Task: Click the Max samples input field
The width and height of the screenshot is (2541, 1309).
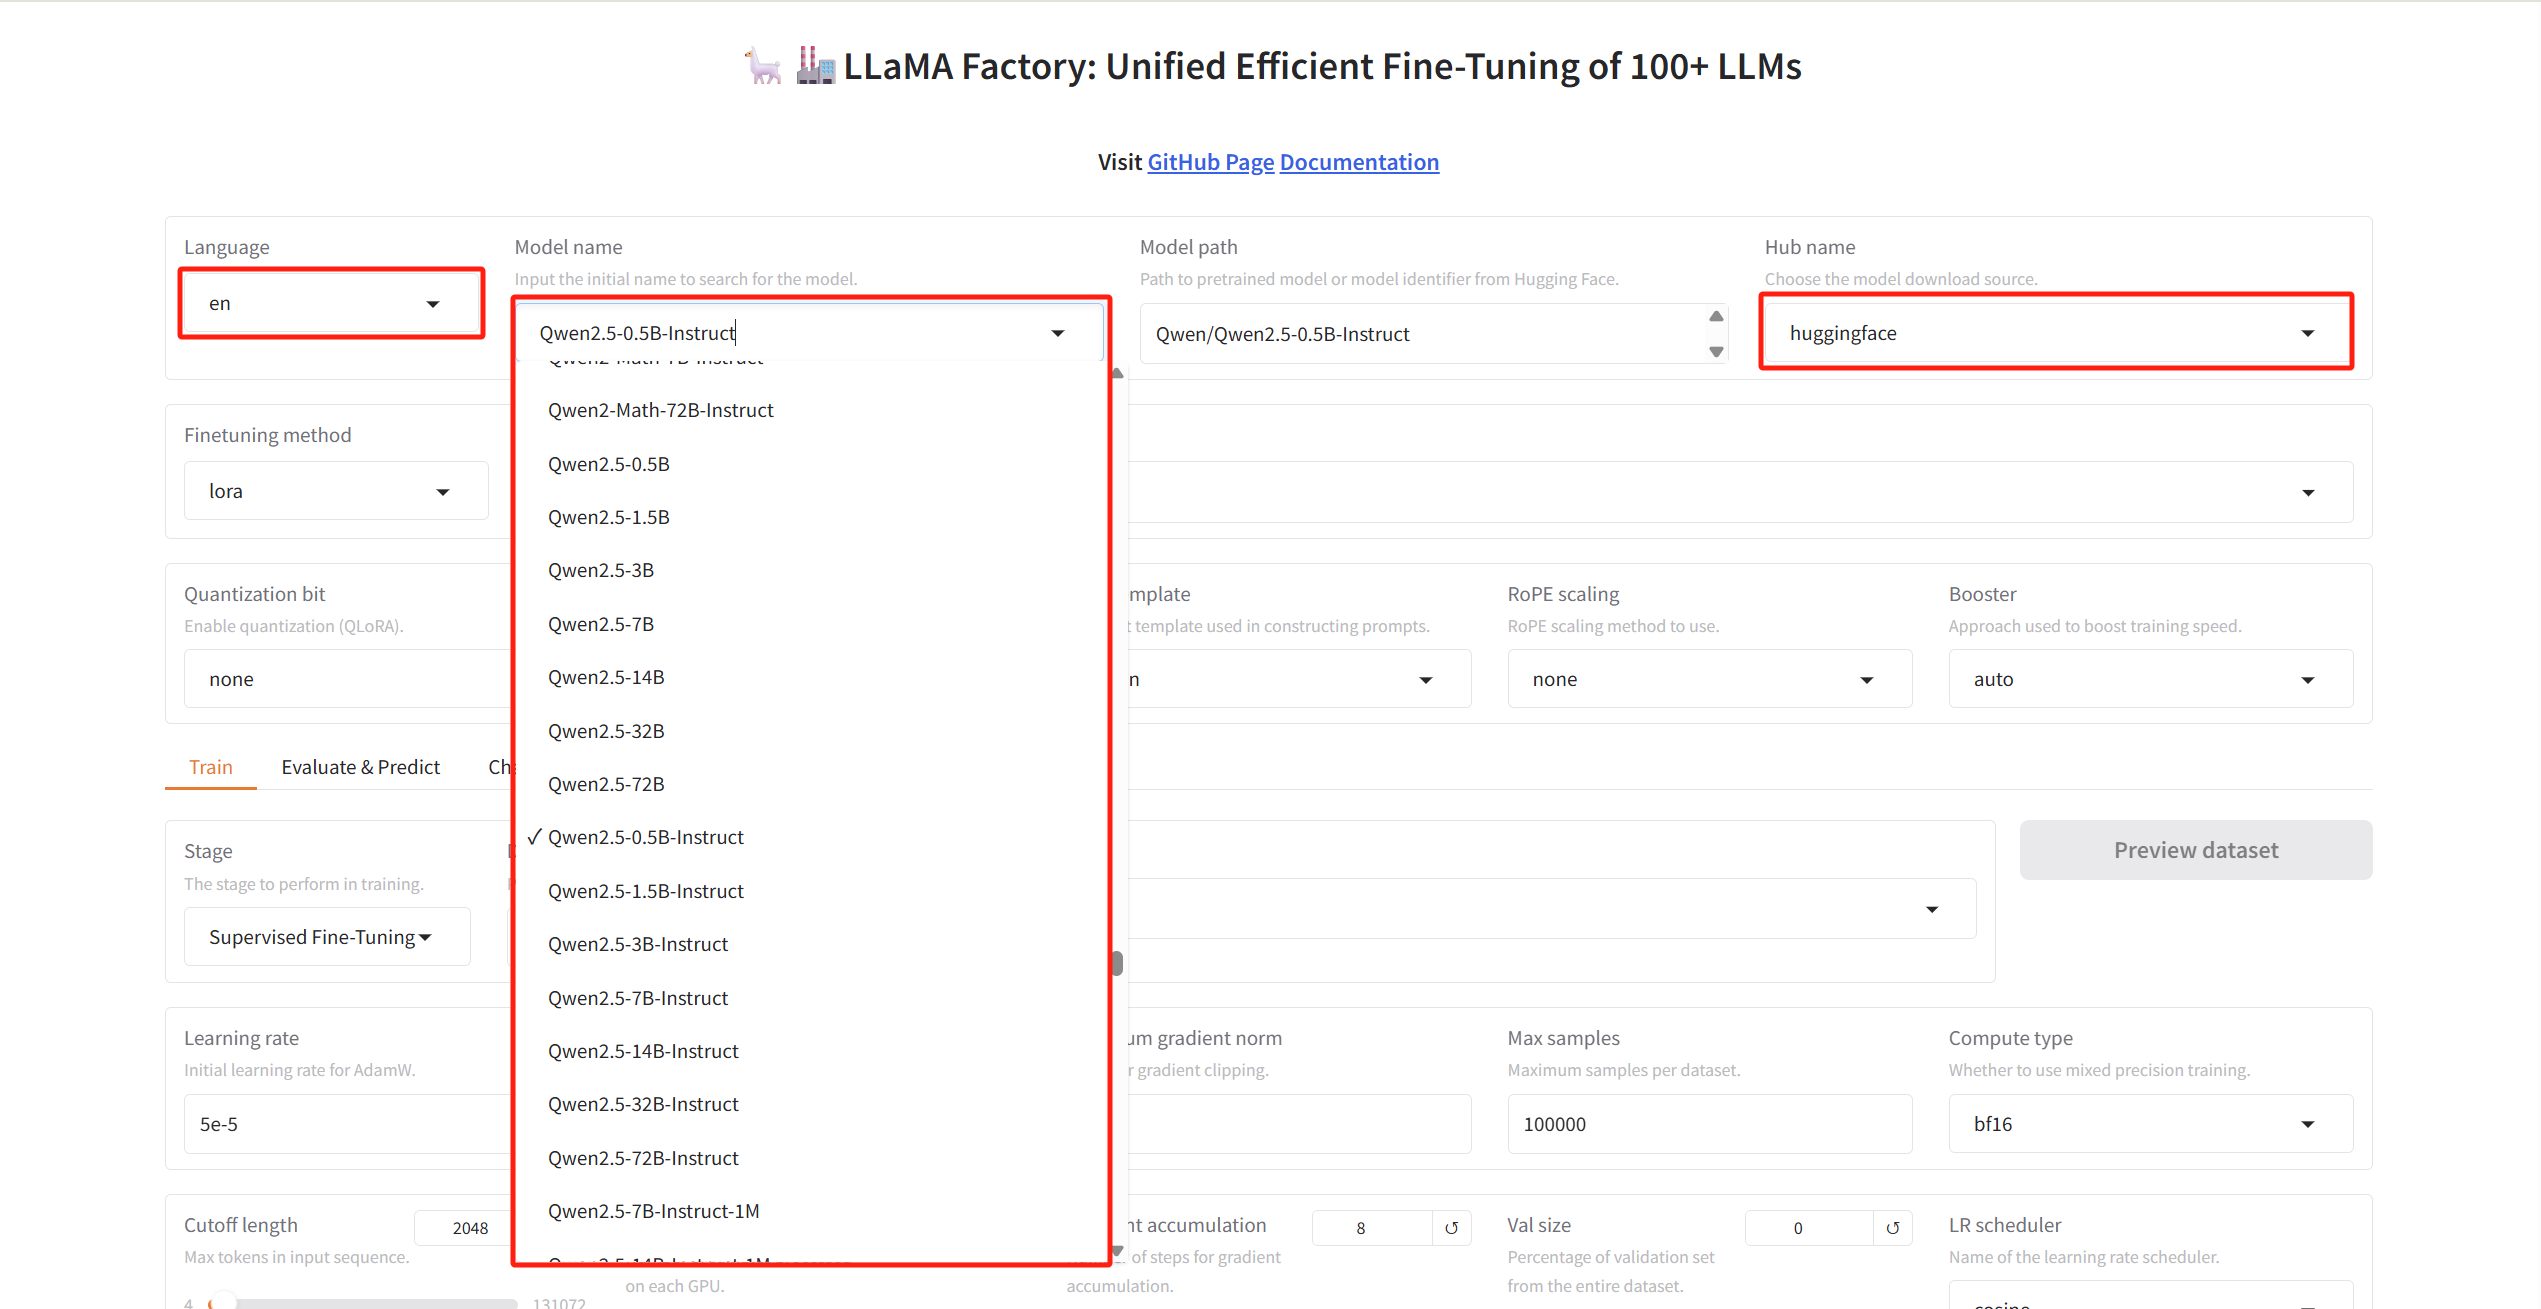Action: tap(1708, 1124)
